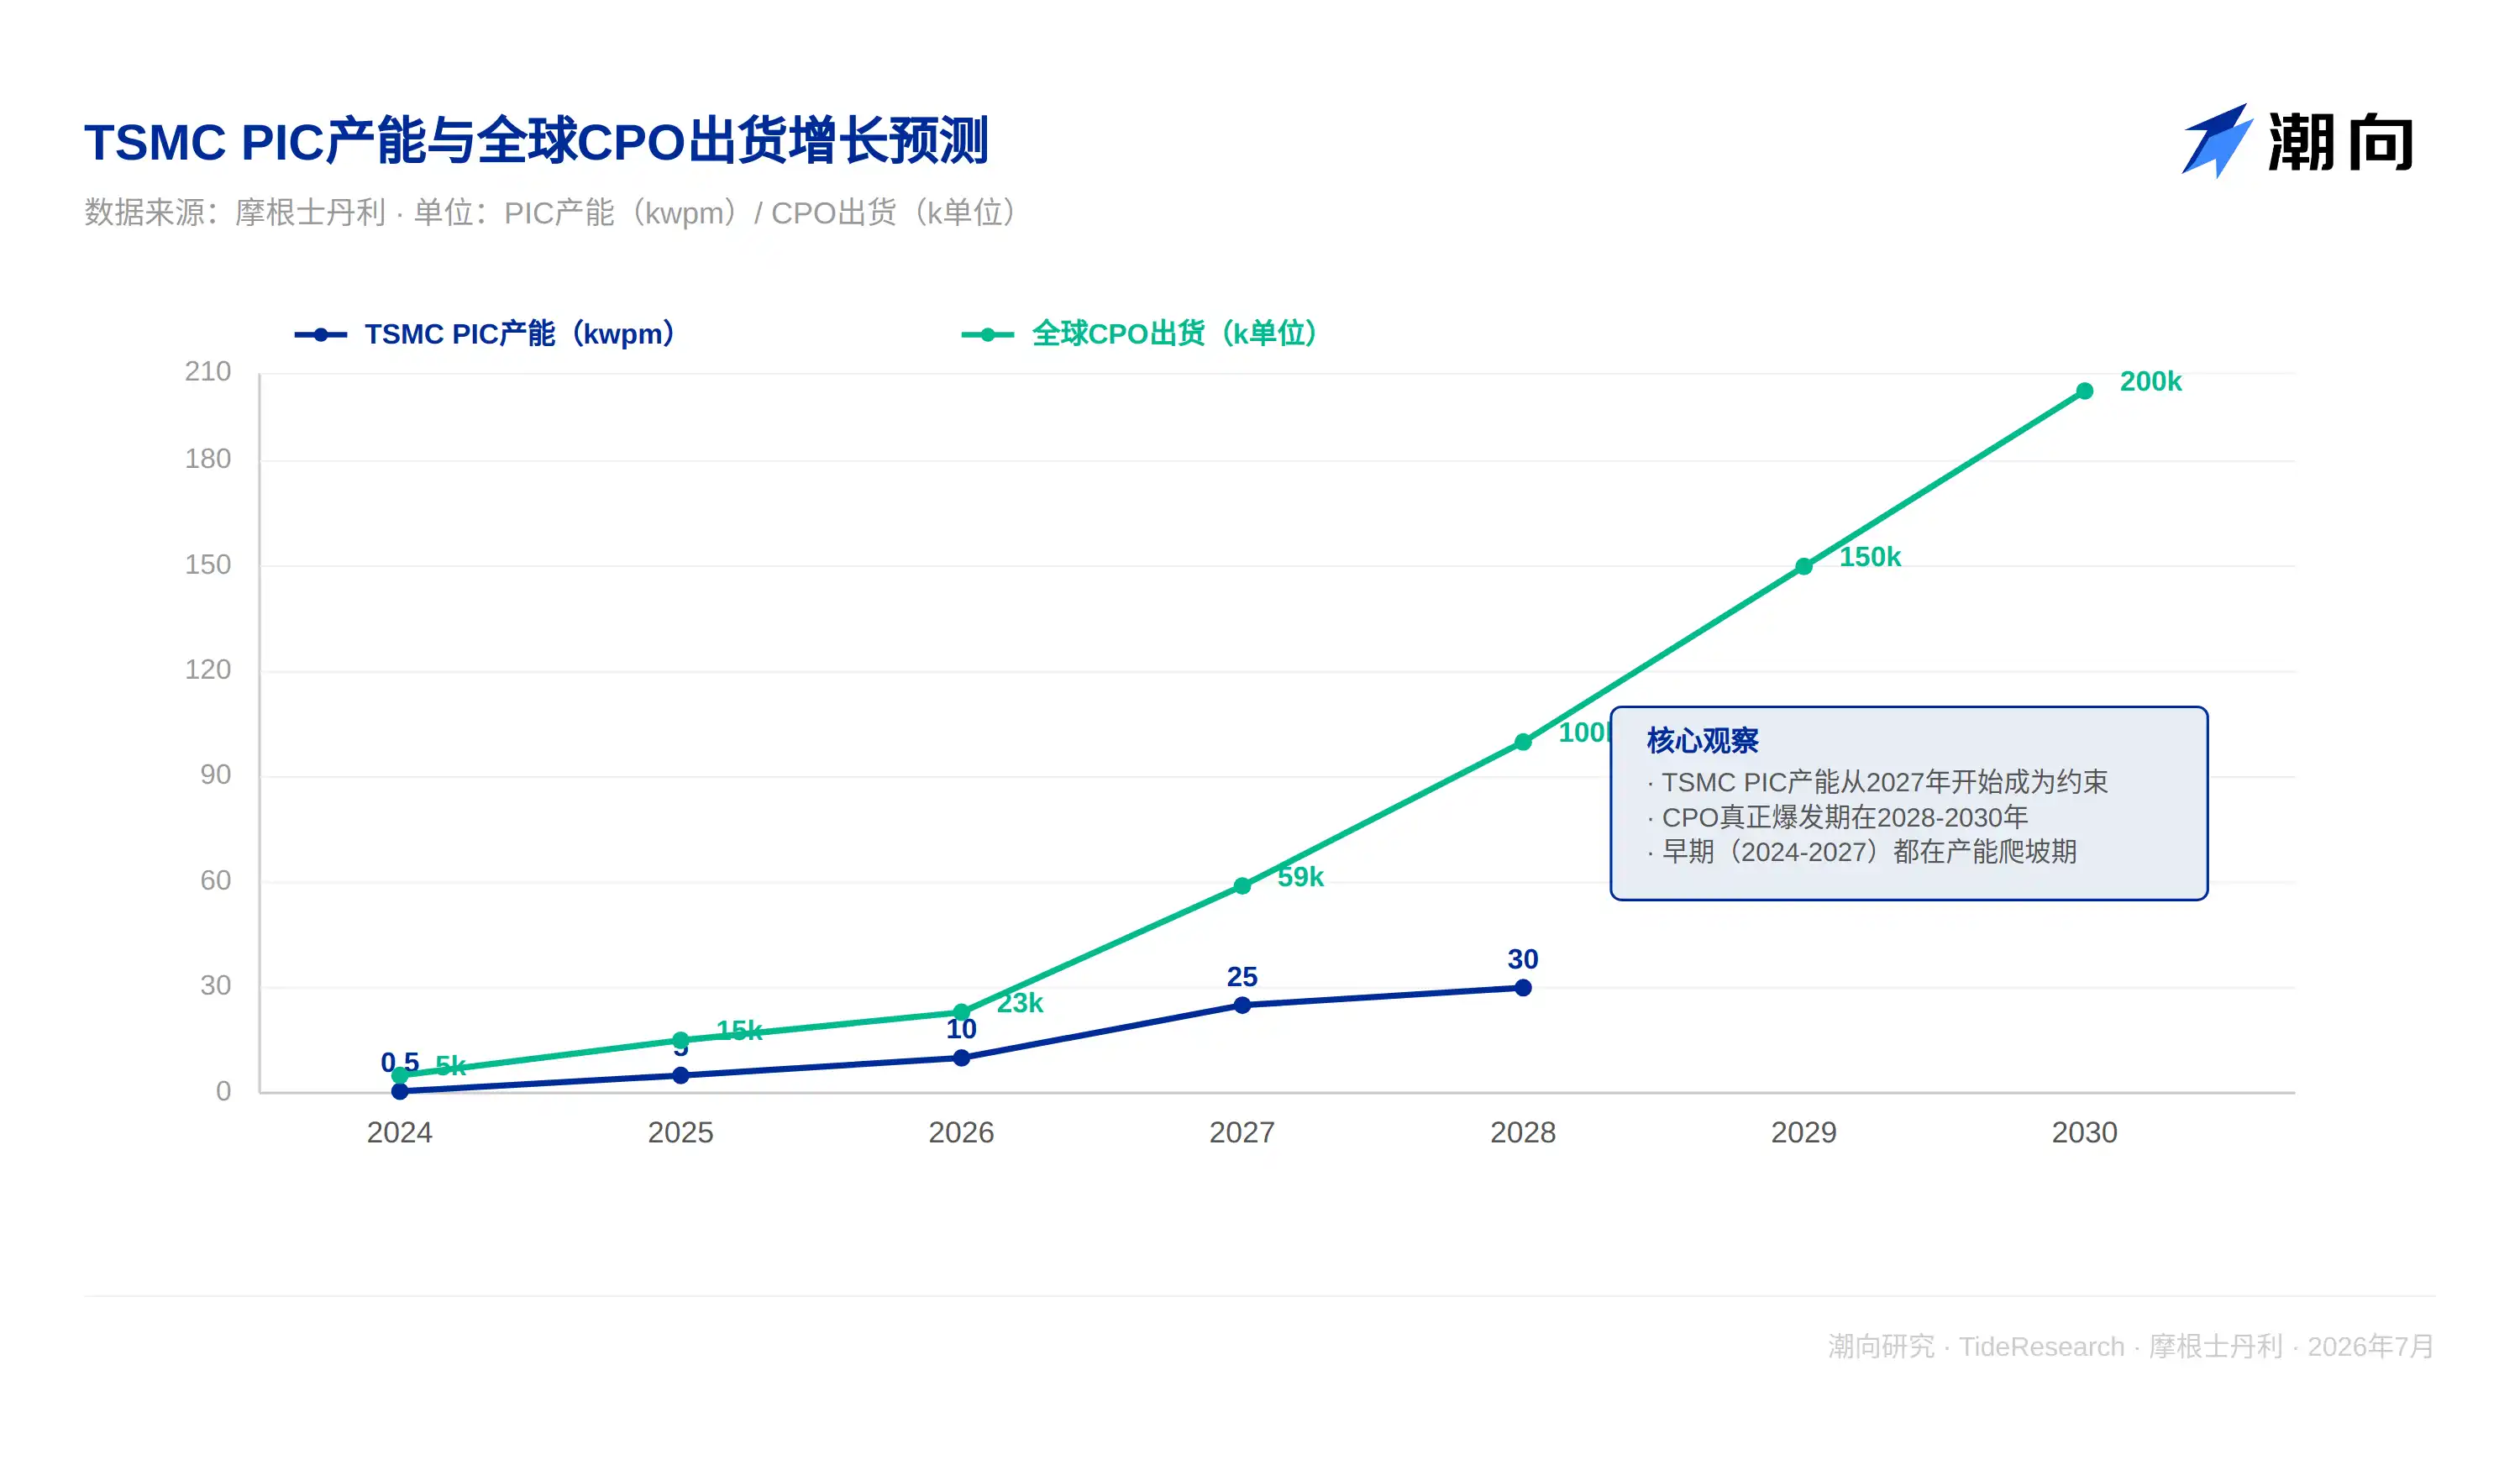Click the 210 y-axis label
This screenshot has height=1465, width=2520.
(x=207, y=372)
